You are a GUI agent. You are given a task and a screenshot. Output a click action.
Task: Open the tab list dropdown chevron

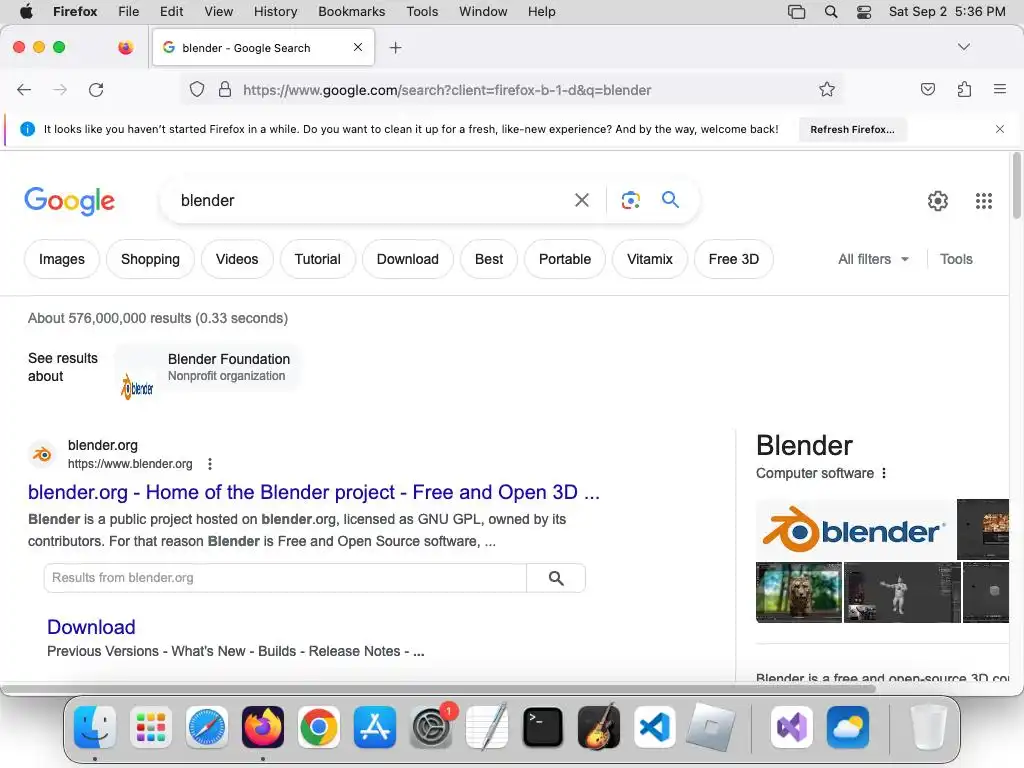[963, 47]
